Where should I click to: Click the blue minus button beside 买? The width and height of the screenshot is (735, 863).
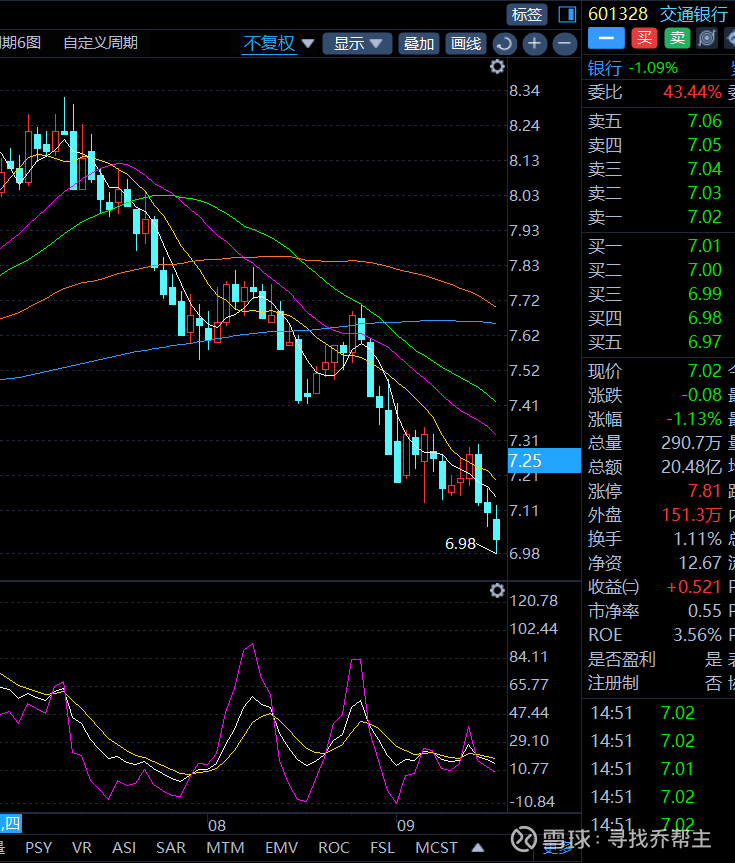click(606, 38)
